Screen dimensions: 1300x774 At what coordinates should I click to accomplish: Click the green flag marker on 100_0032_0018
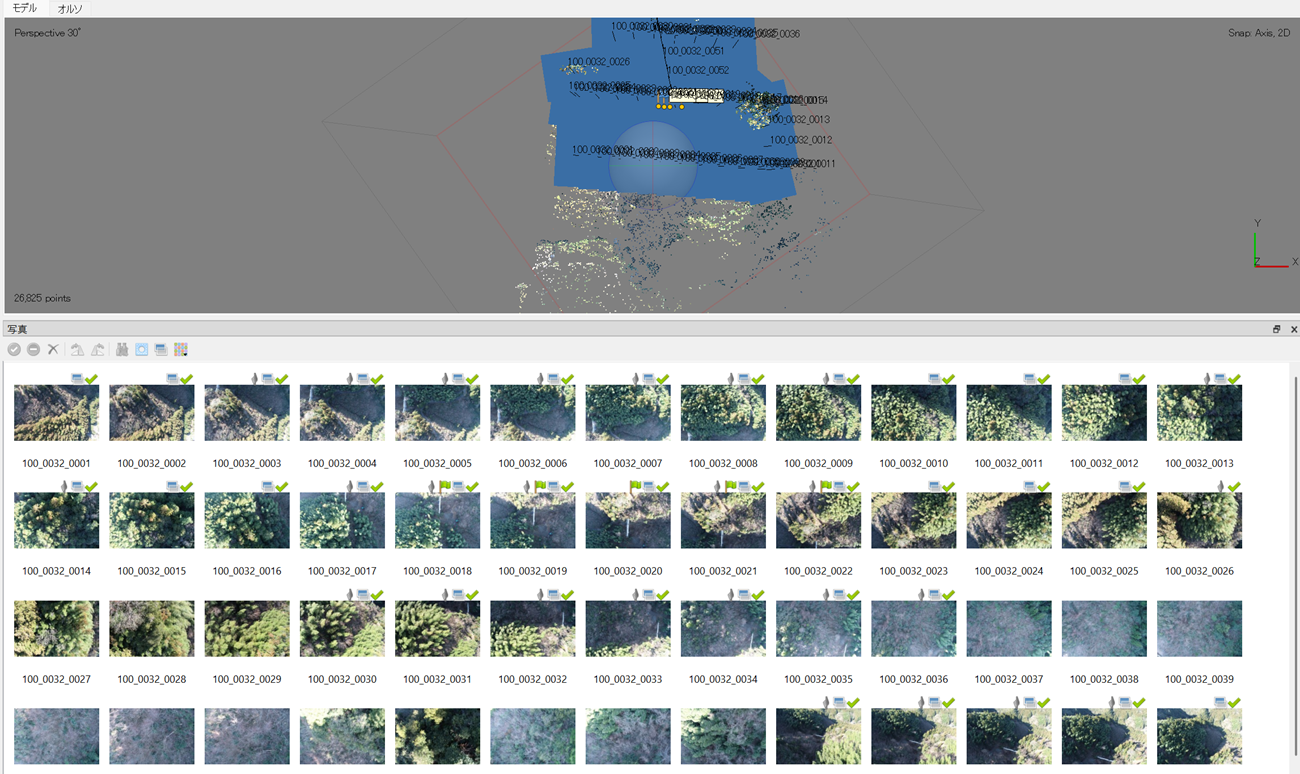tap(445, 486)
